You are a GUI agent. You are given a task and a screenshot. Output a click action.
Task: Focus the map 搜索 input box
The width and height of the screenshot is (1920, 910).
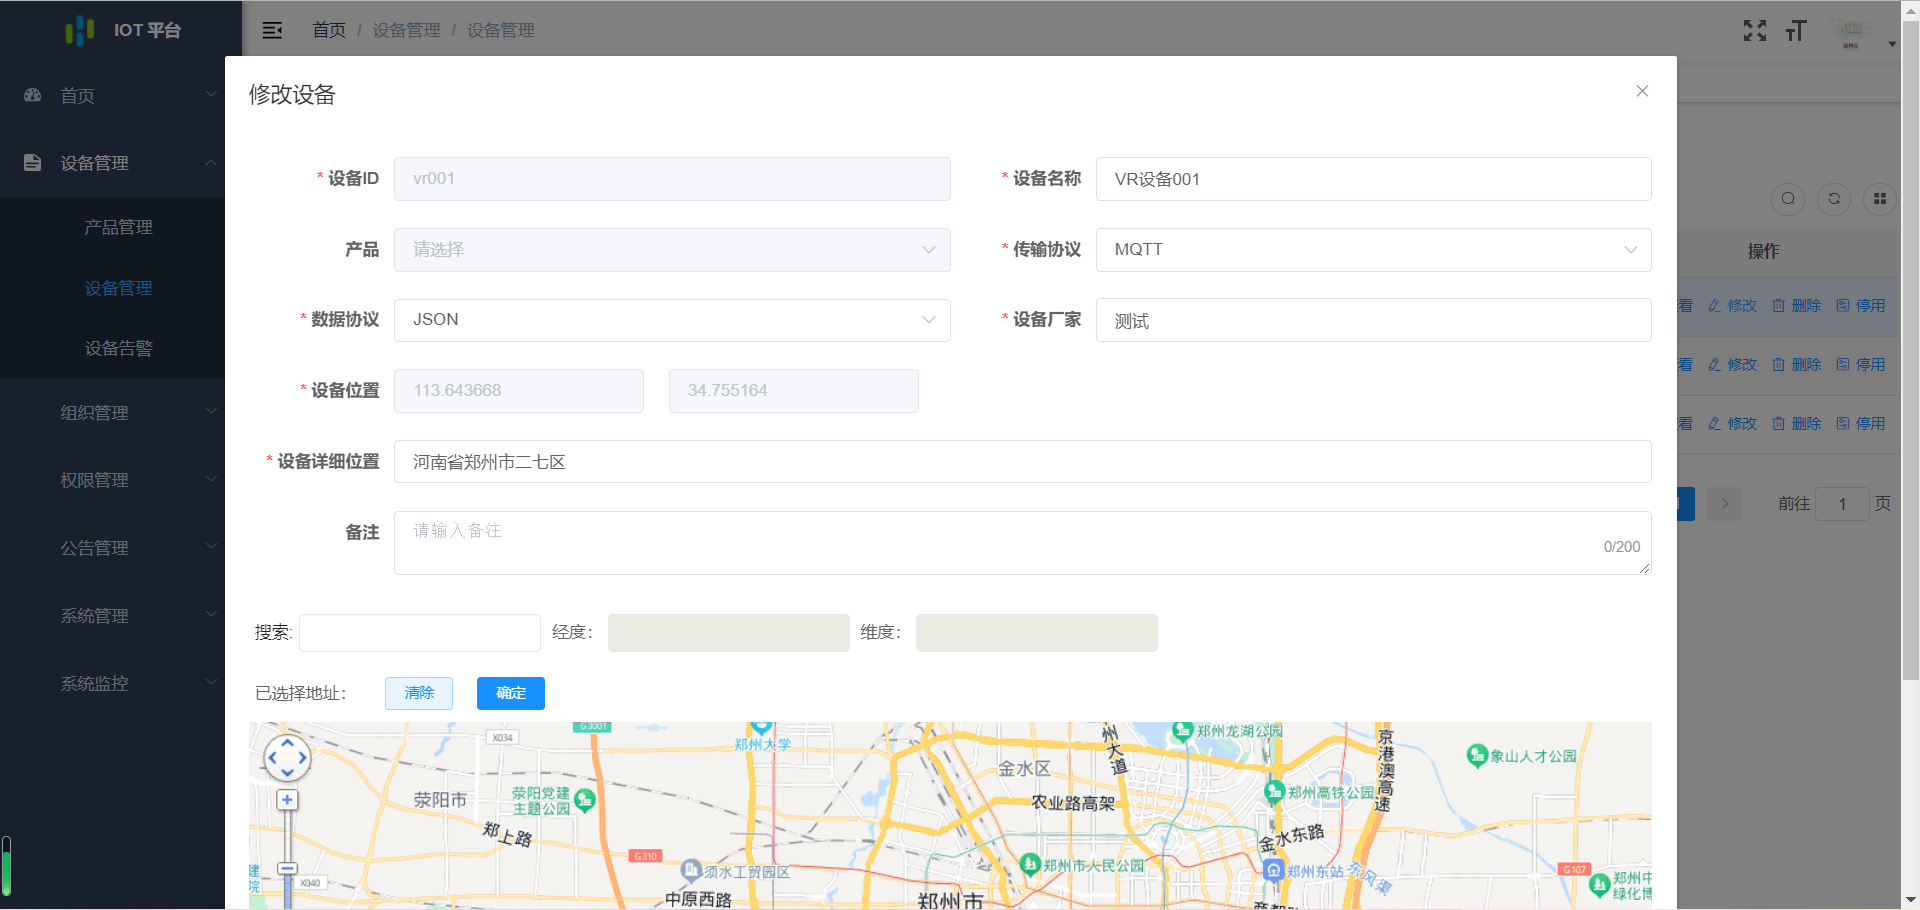tap(420, 633)
